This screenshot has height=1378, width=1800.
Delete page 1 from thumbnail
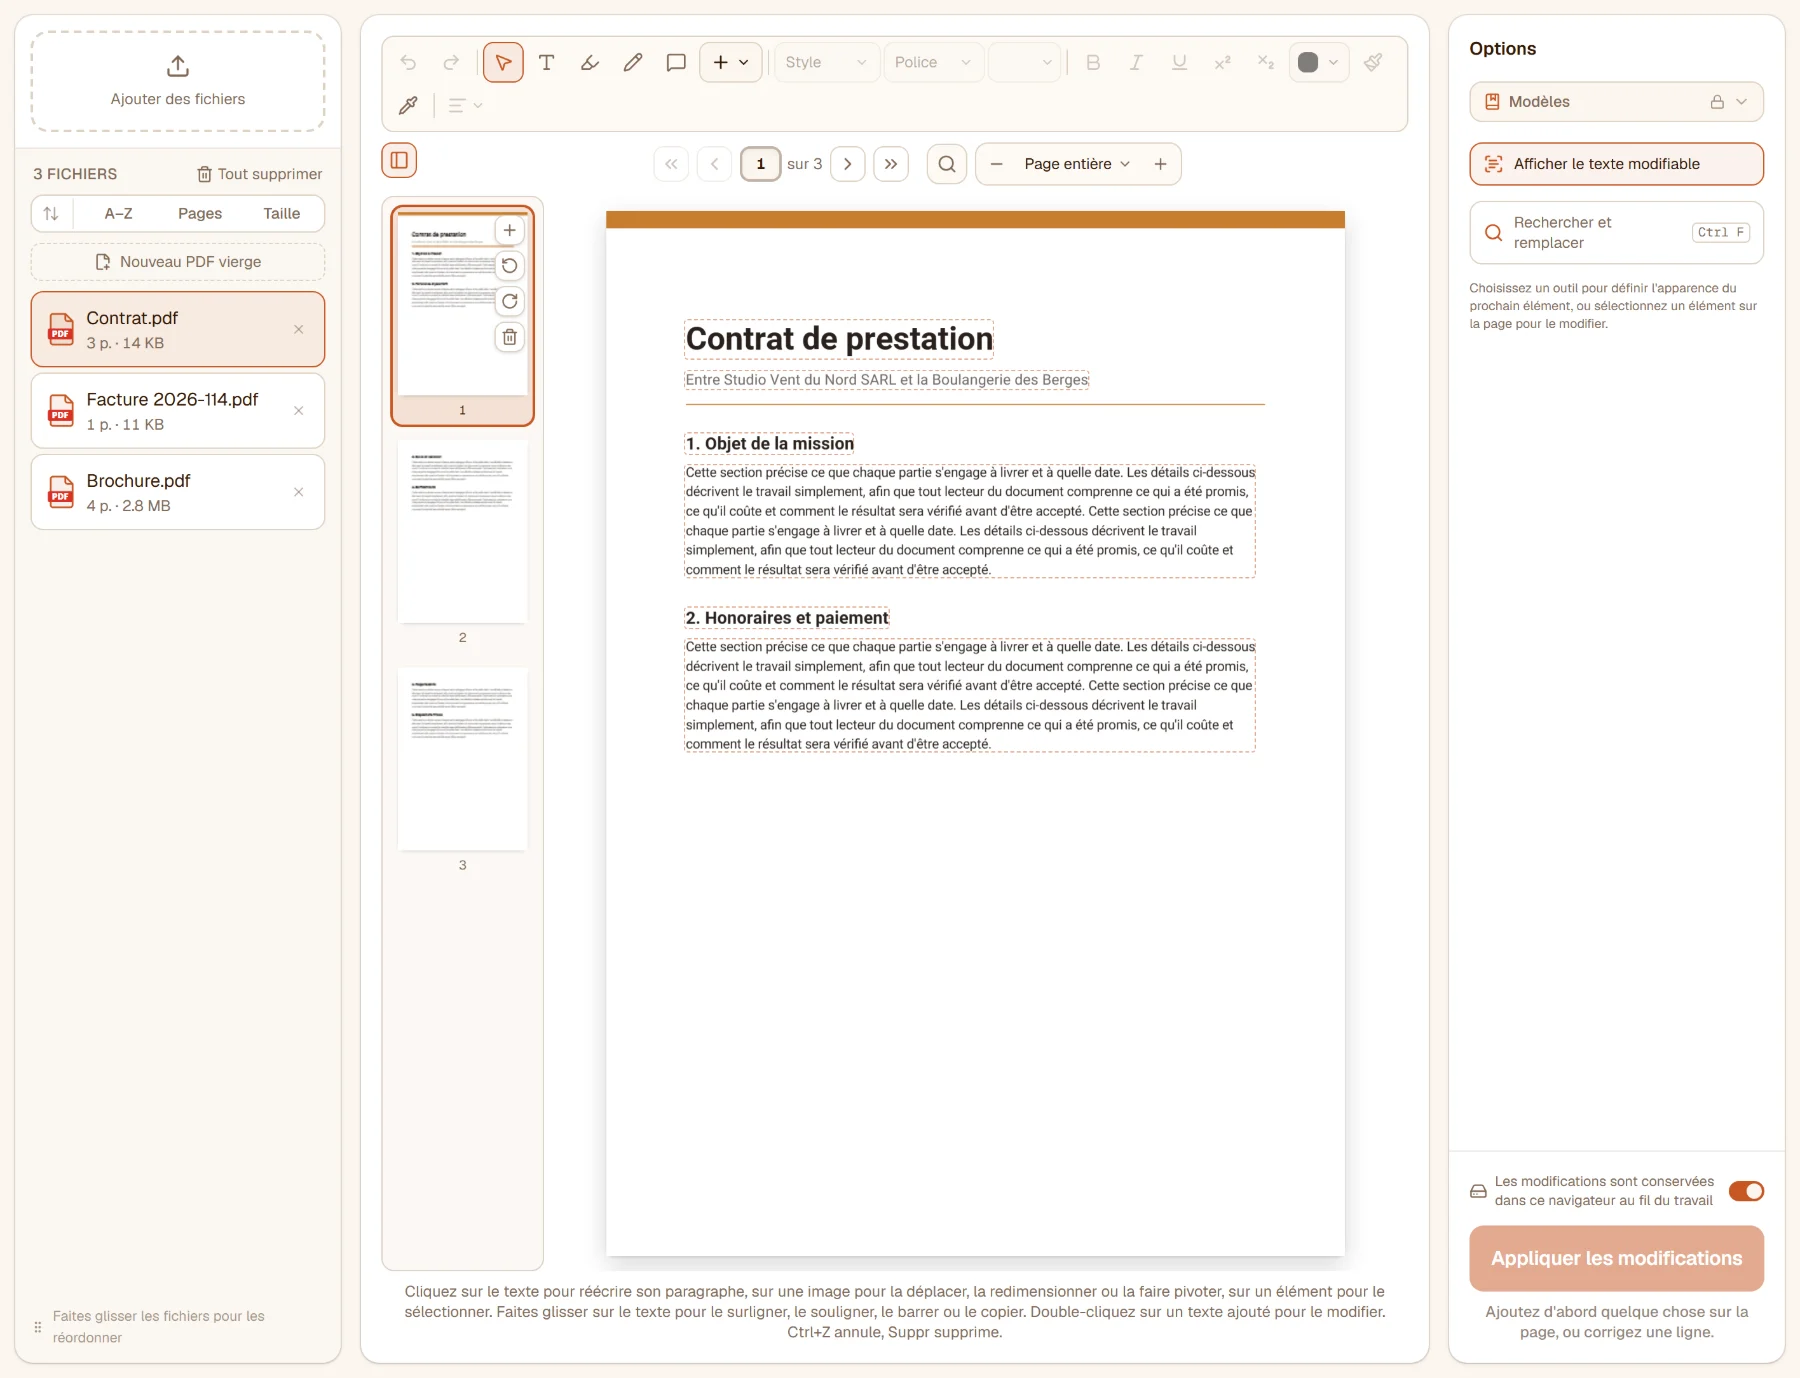click(510, 337)
